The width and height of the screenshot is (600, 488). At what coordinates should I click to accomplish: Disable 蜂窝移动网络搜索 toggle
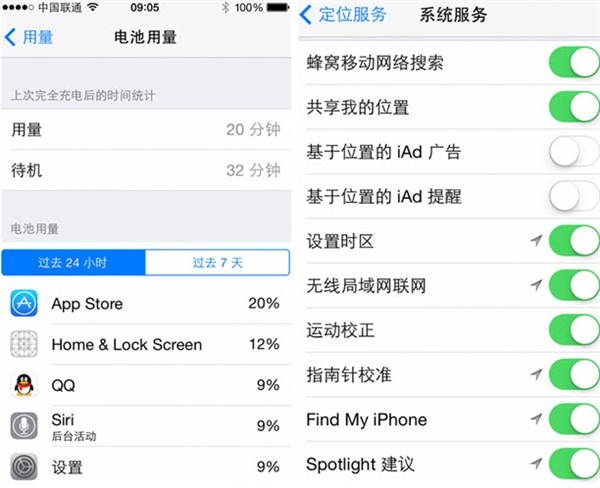[574, 62]
